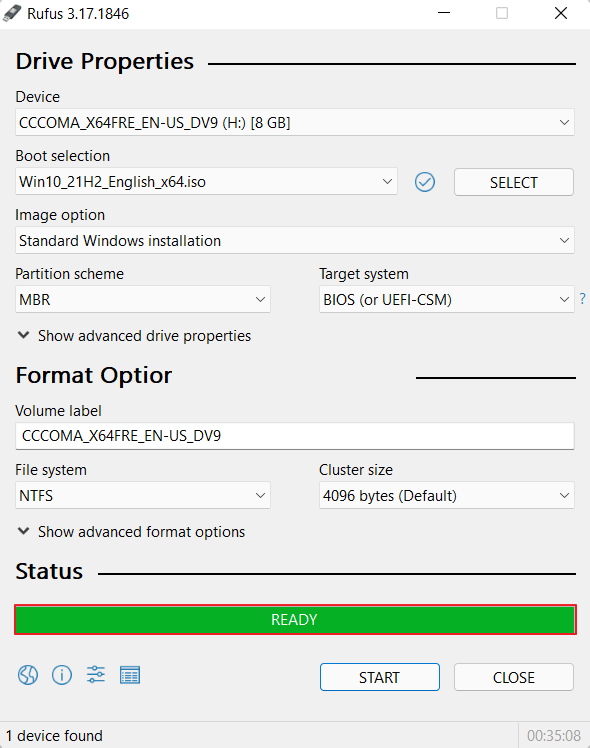590x748 pixels.
Task: Expand Show advanced format options
Action: [x=131, y=532]
